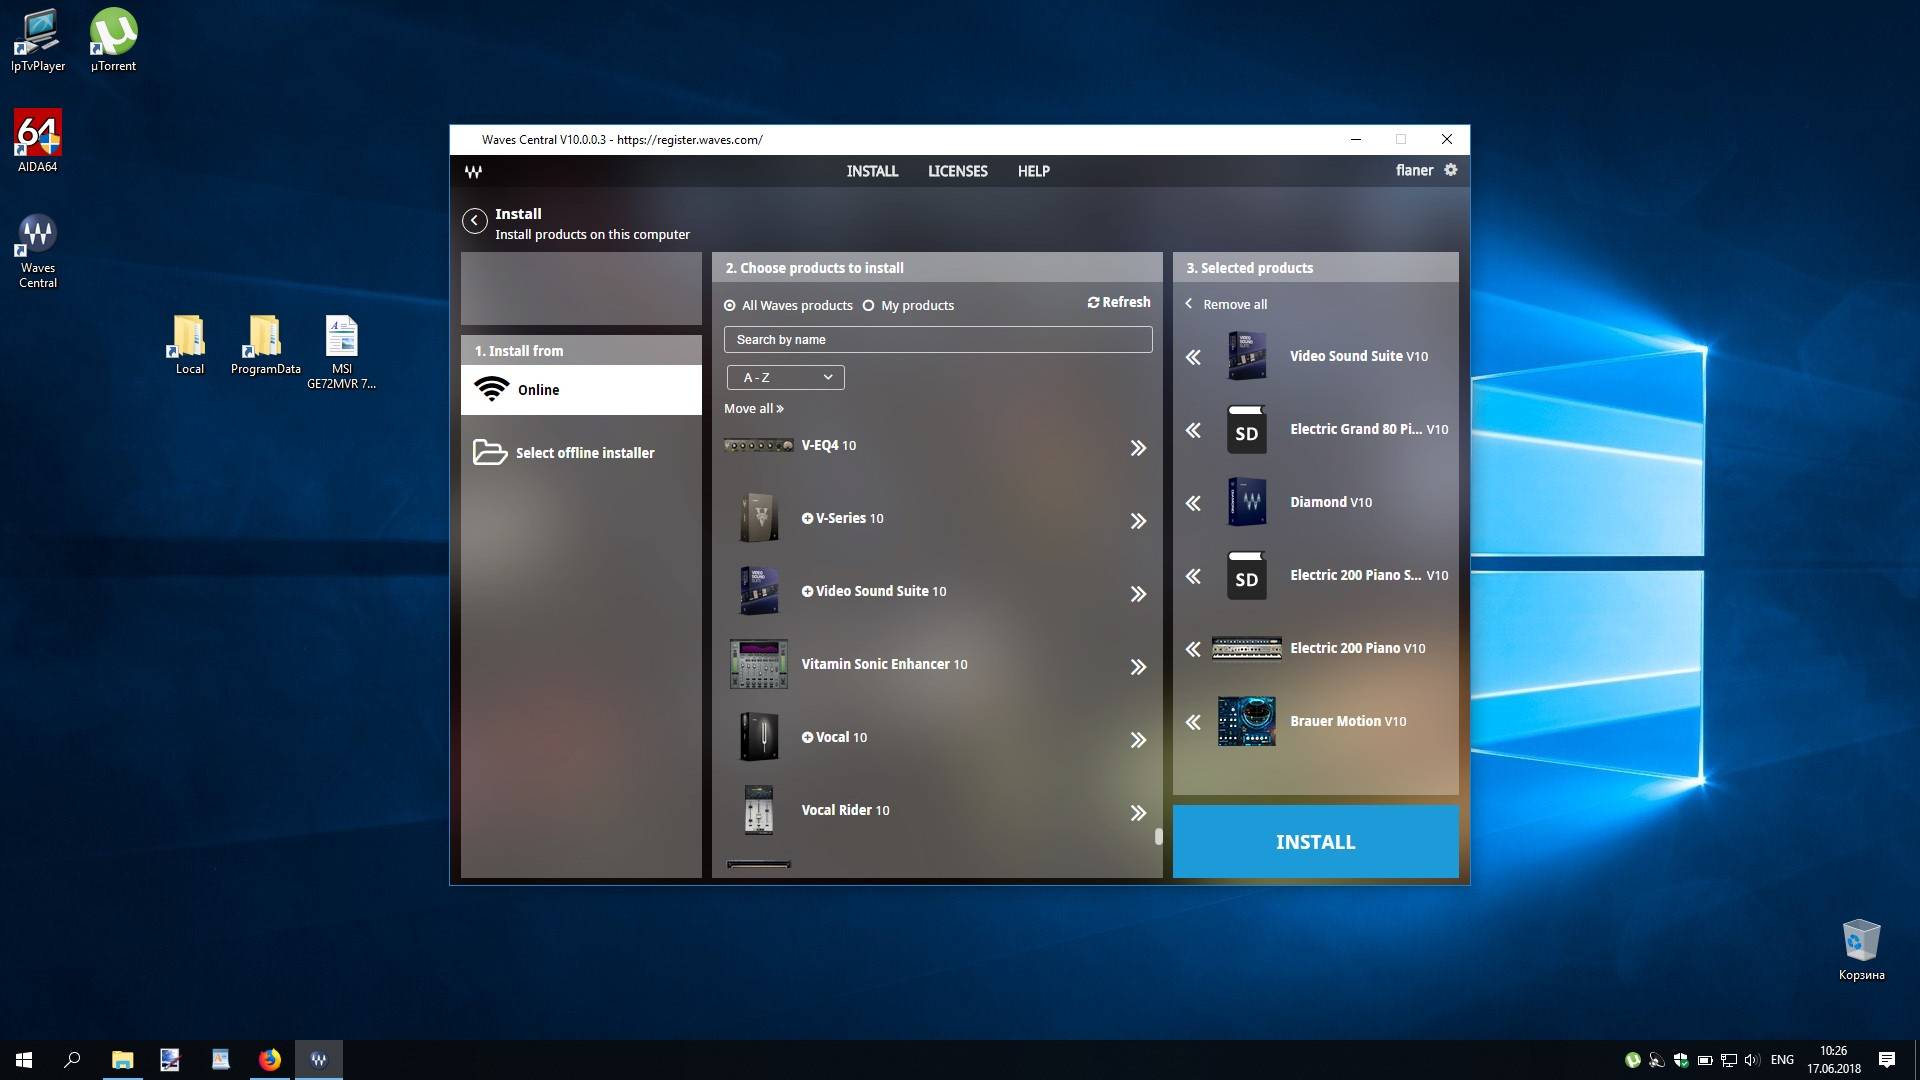
Task: Go back using the circled arrow beside Install
Action: tap(475, 221)
